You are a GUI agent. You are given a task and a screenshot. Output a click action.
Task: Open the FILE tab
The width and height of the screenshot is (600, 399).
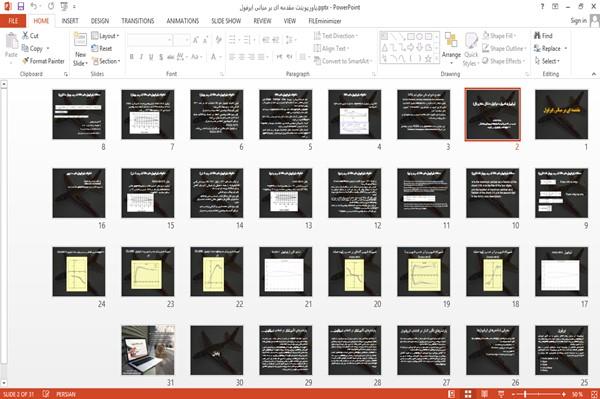click(13, 21)
